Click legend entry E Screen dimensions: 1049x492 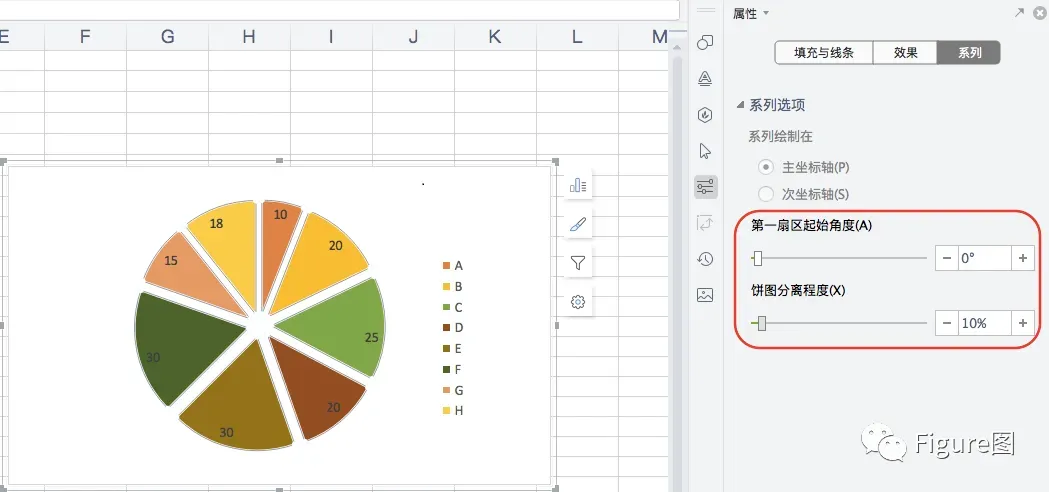[453, 349]
